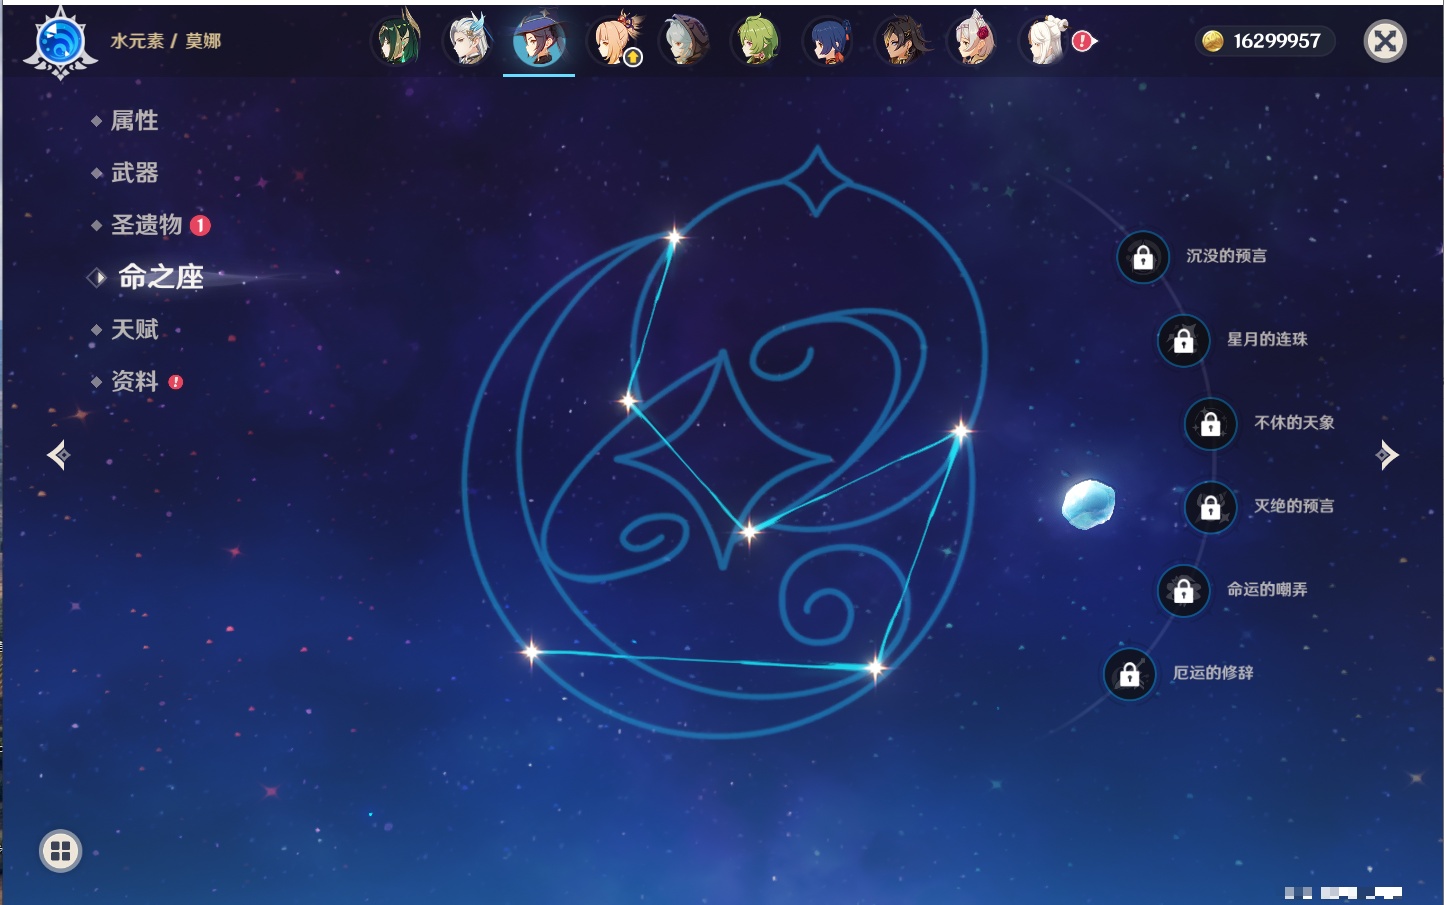Select the black-haired character with gold accents

pyautogui.click(x=901, y=41)
